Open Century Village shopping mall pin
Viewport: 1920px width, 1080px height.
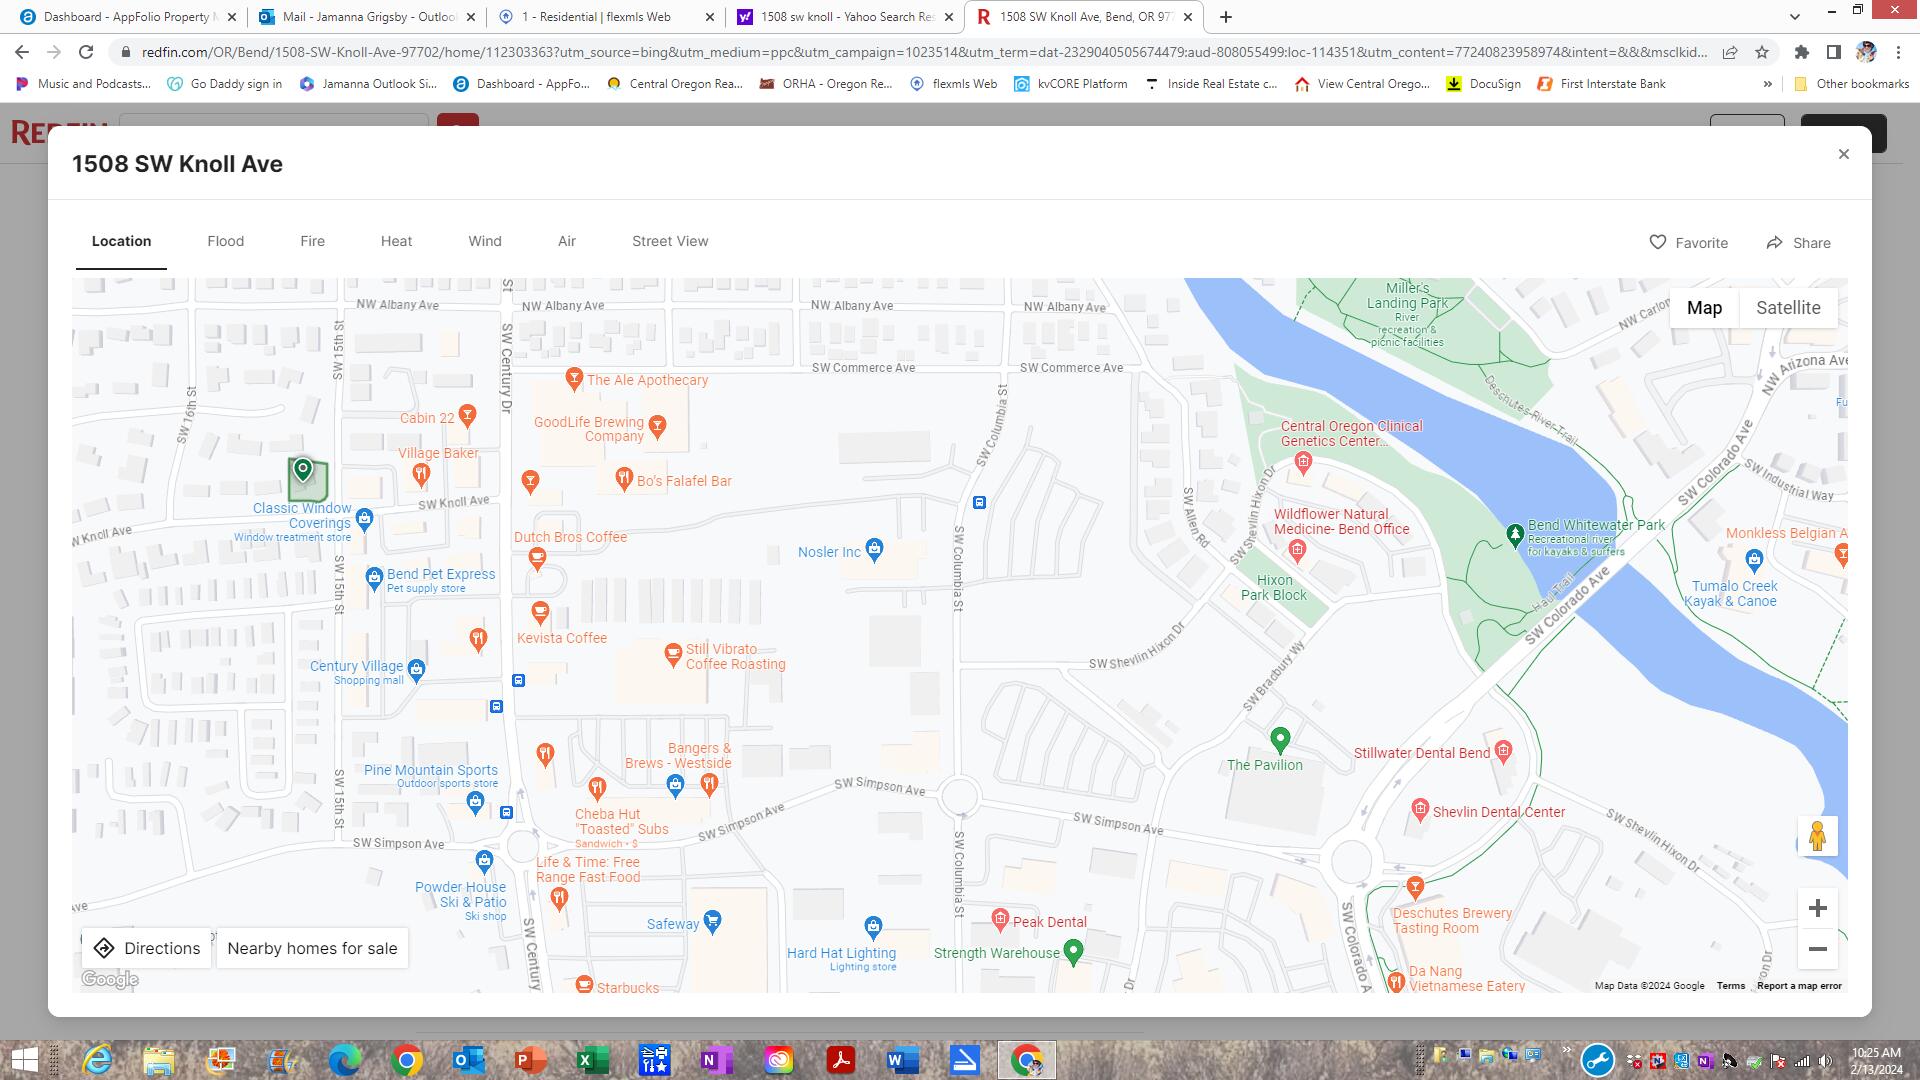[x=417, y=669]
